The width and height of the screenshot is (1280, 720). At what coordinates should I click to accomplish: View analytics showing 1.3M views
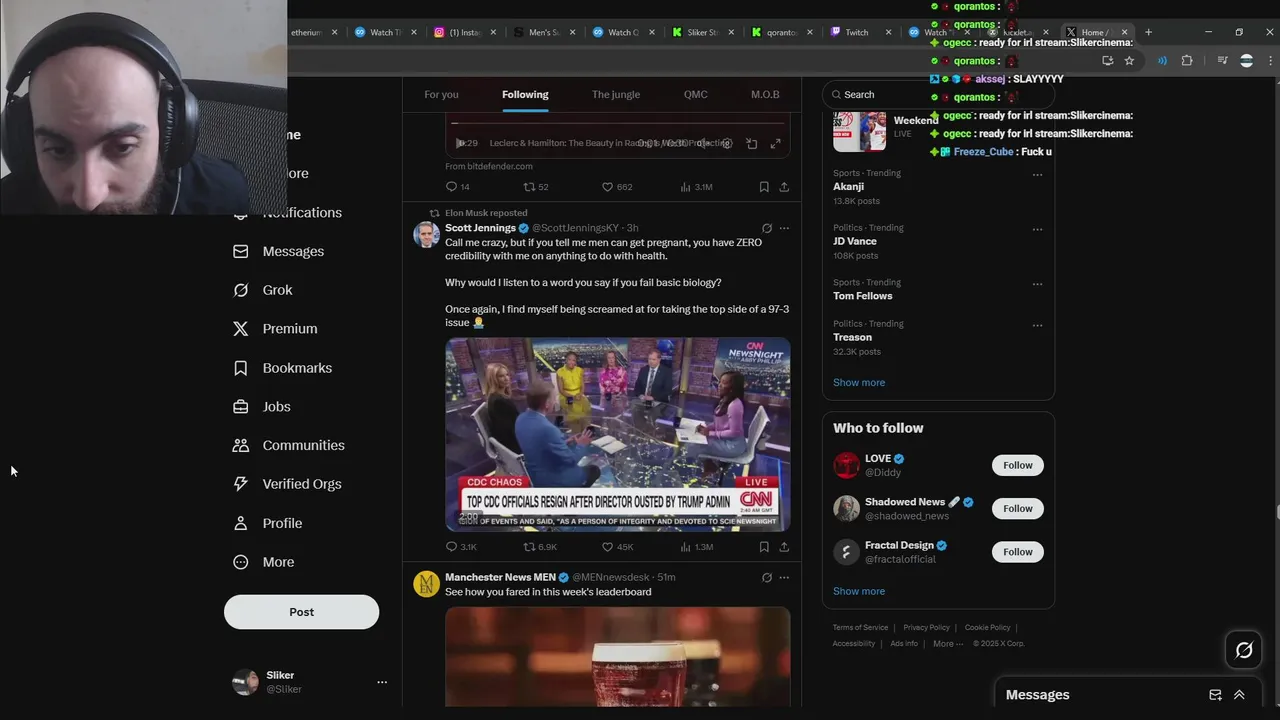696,547
